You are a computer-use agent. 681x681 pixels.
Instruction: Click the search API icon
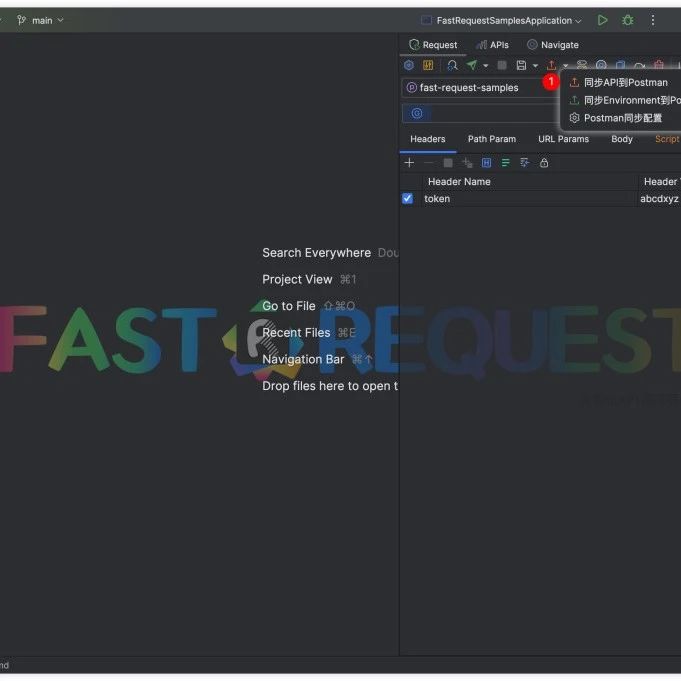452,66
